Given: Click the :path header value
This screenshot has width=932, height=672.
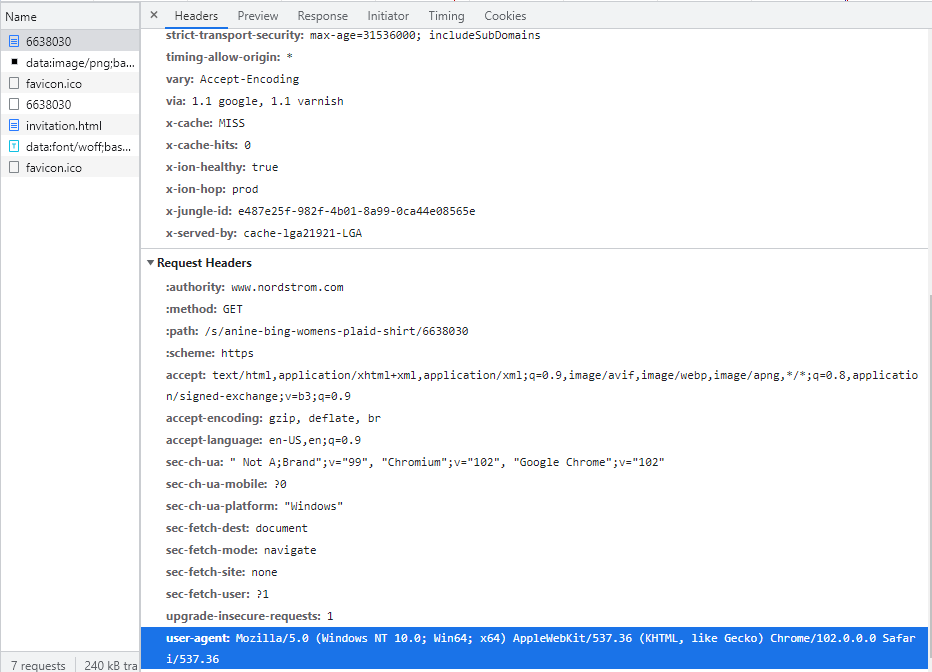Looking at the screenshot, I should (336, 331).
